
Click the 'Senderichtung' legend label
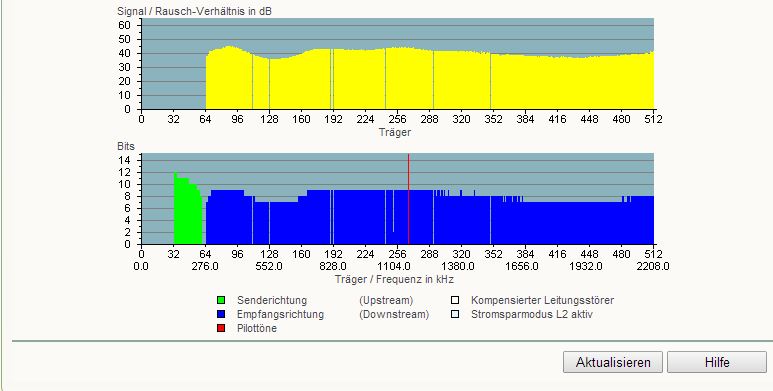tap(272, 300)
